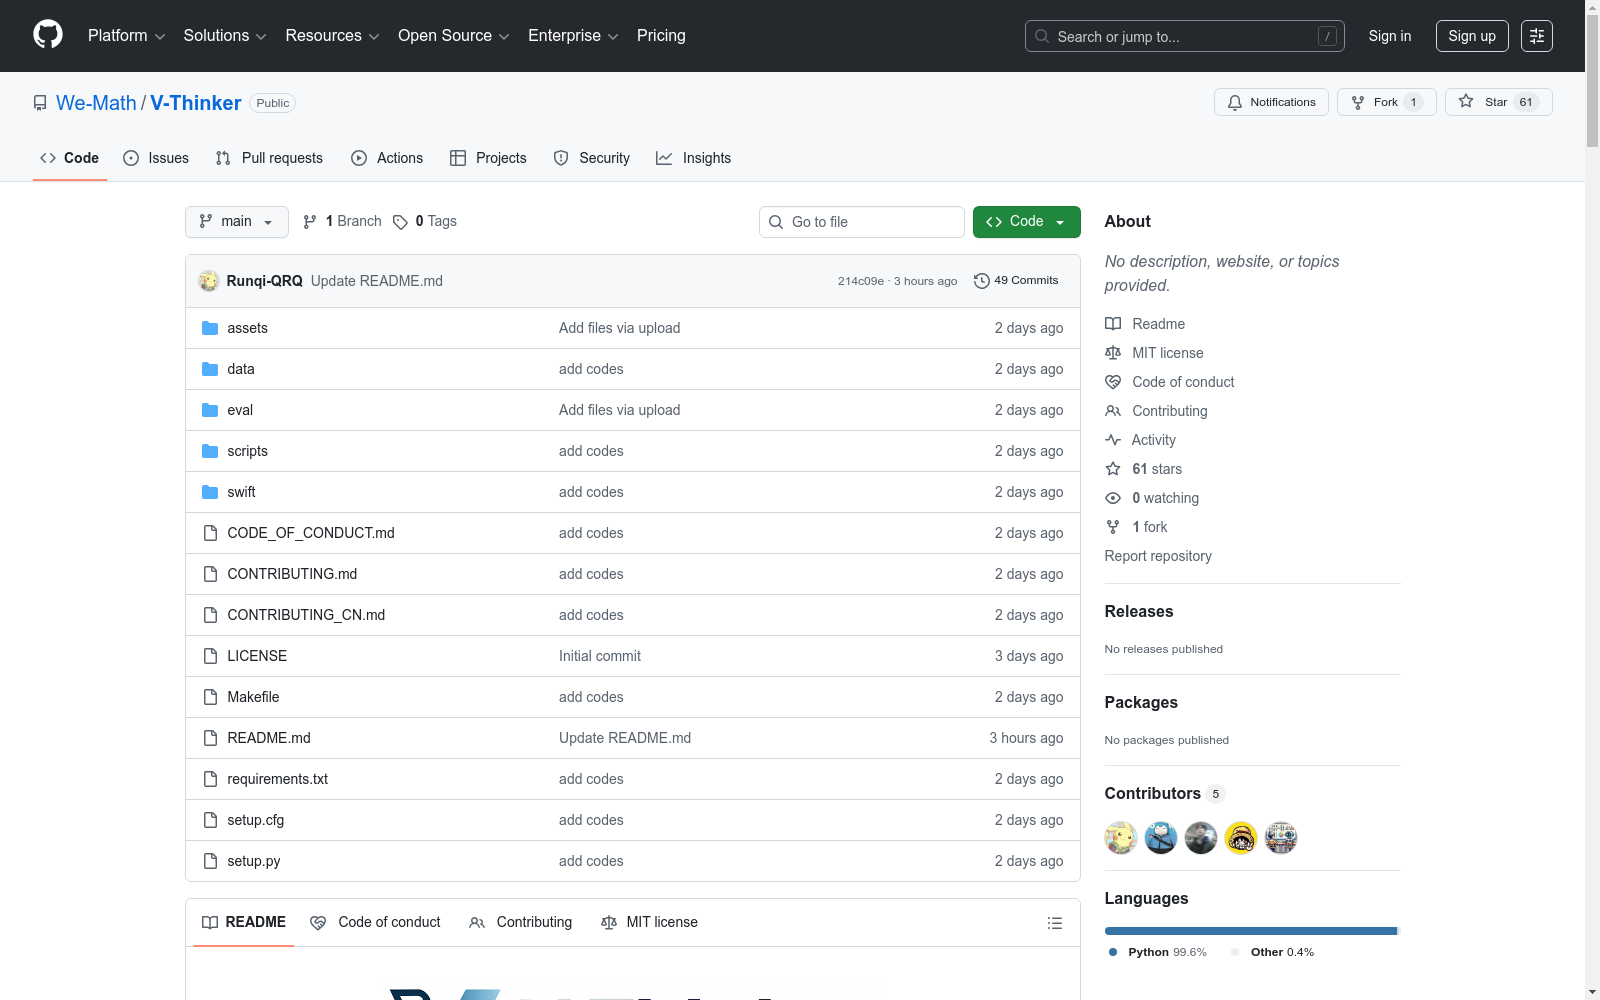Open appearance settings icon in header
The image size is (1600, 1000).
[x=1537, y=36]
